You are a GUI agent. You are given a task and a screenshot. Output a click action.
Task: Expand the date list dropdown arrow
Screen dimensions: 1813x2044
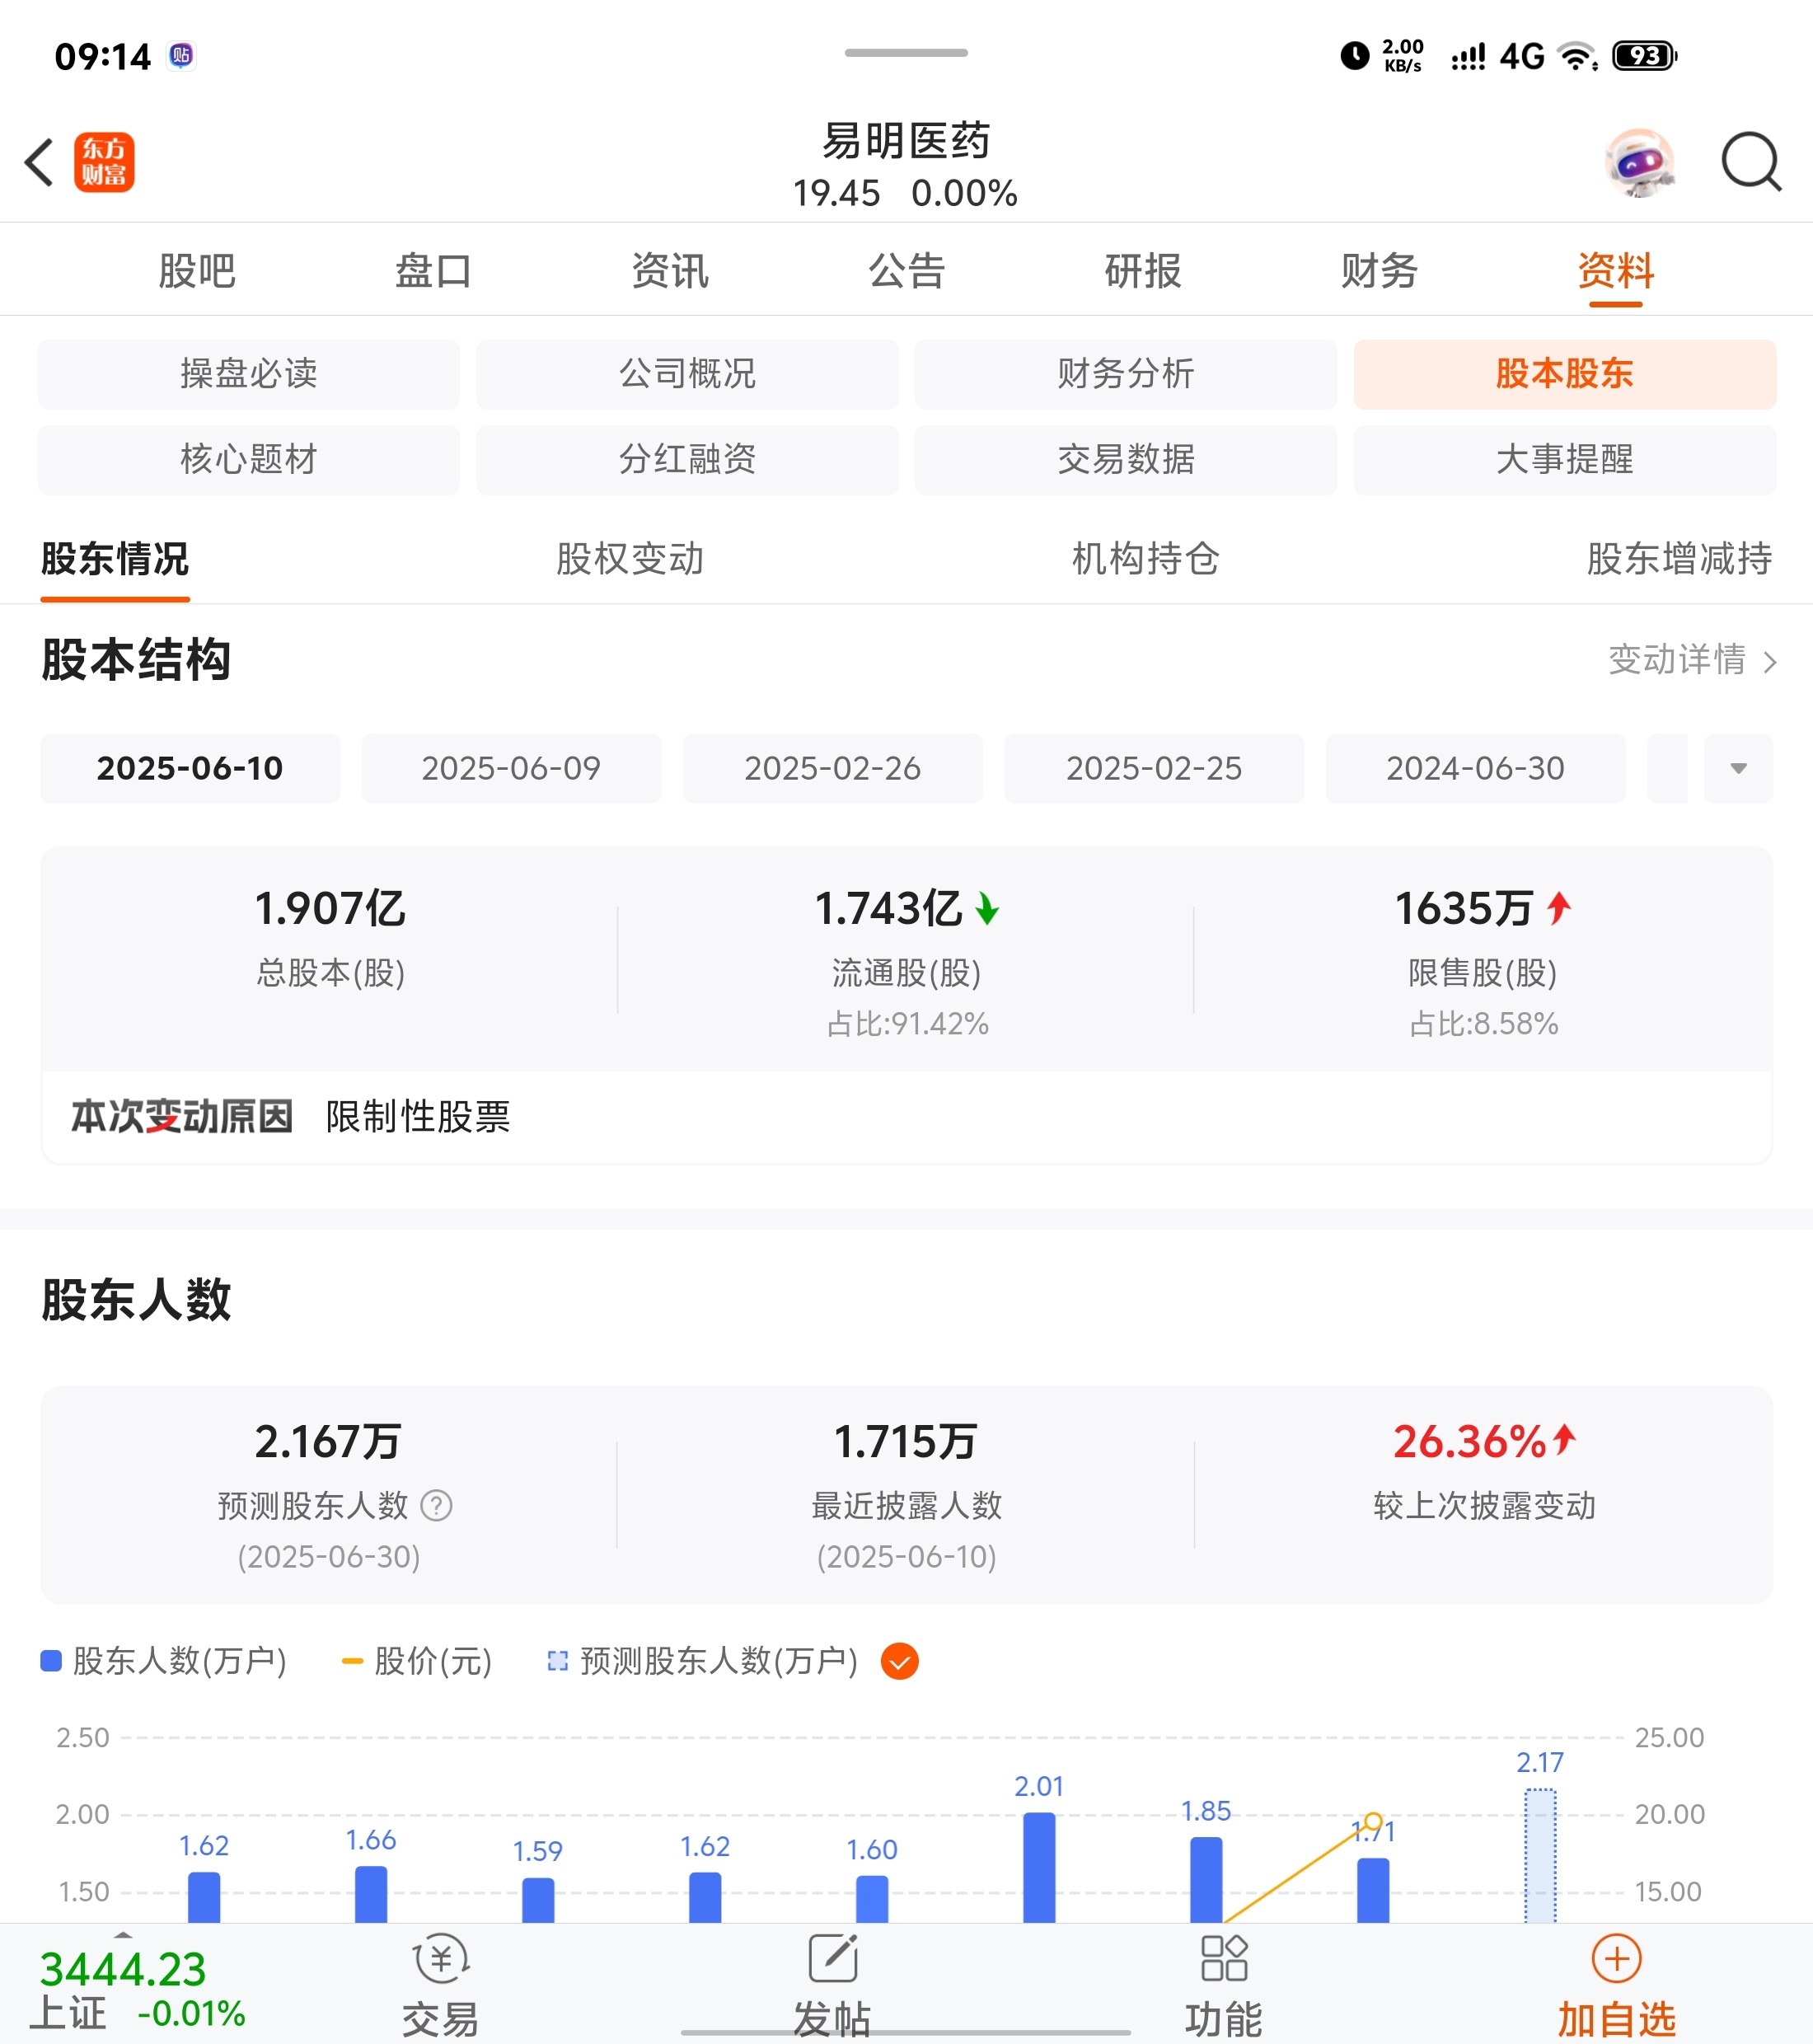1738,768
